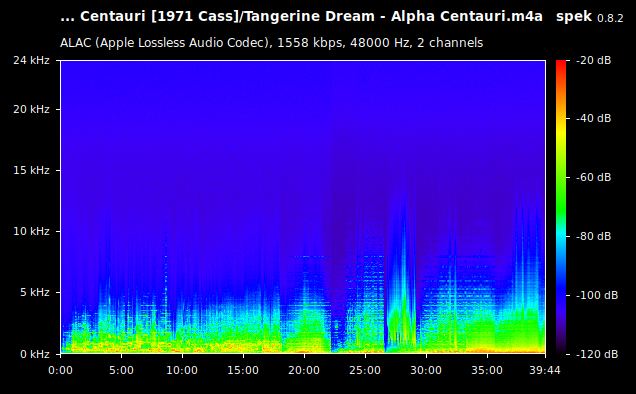Image resolution: width=636 pixels, height=394 pixels.
Task: Click the file title ending "Alpha Centauri.m4a"
Action: click(301, 17)
